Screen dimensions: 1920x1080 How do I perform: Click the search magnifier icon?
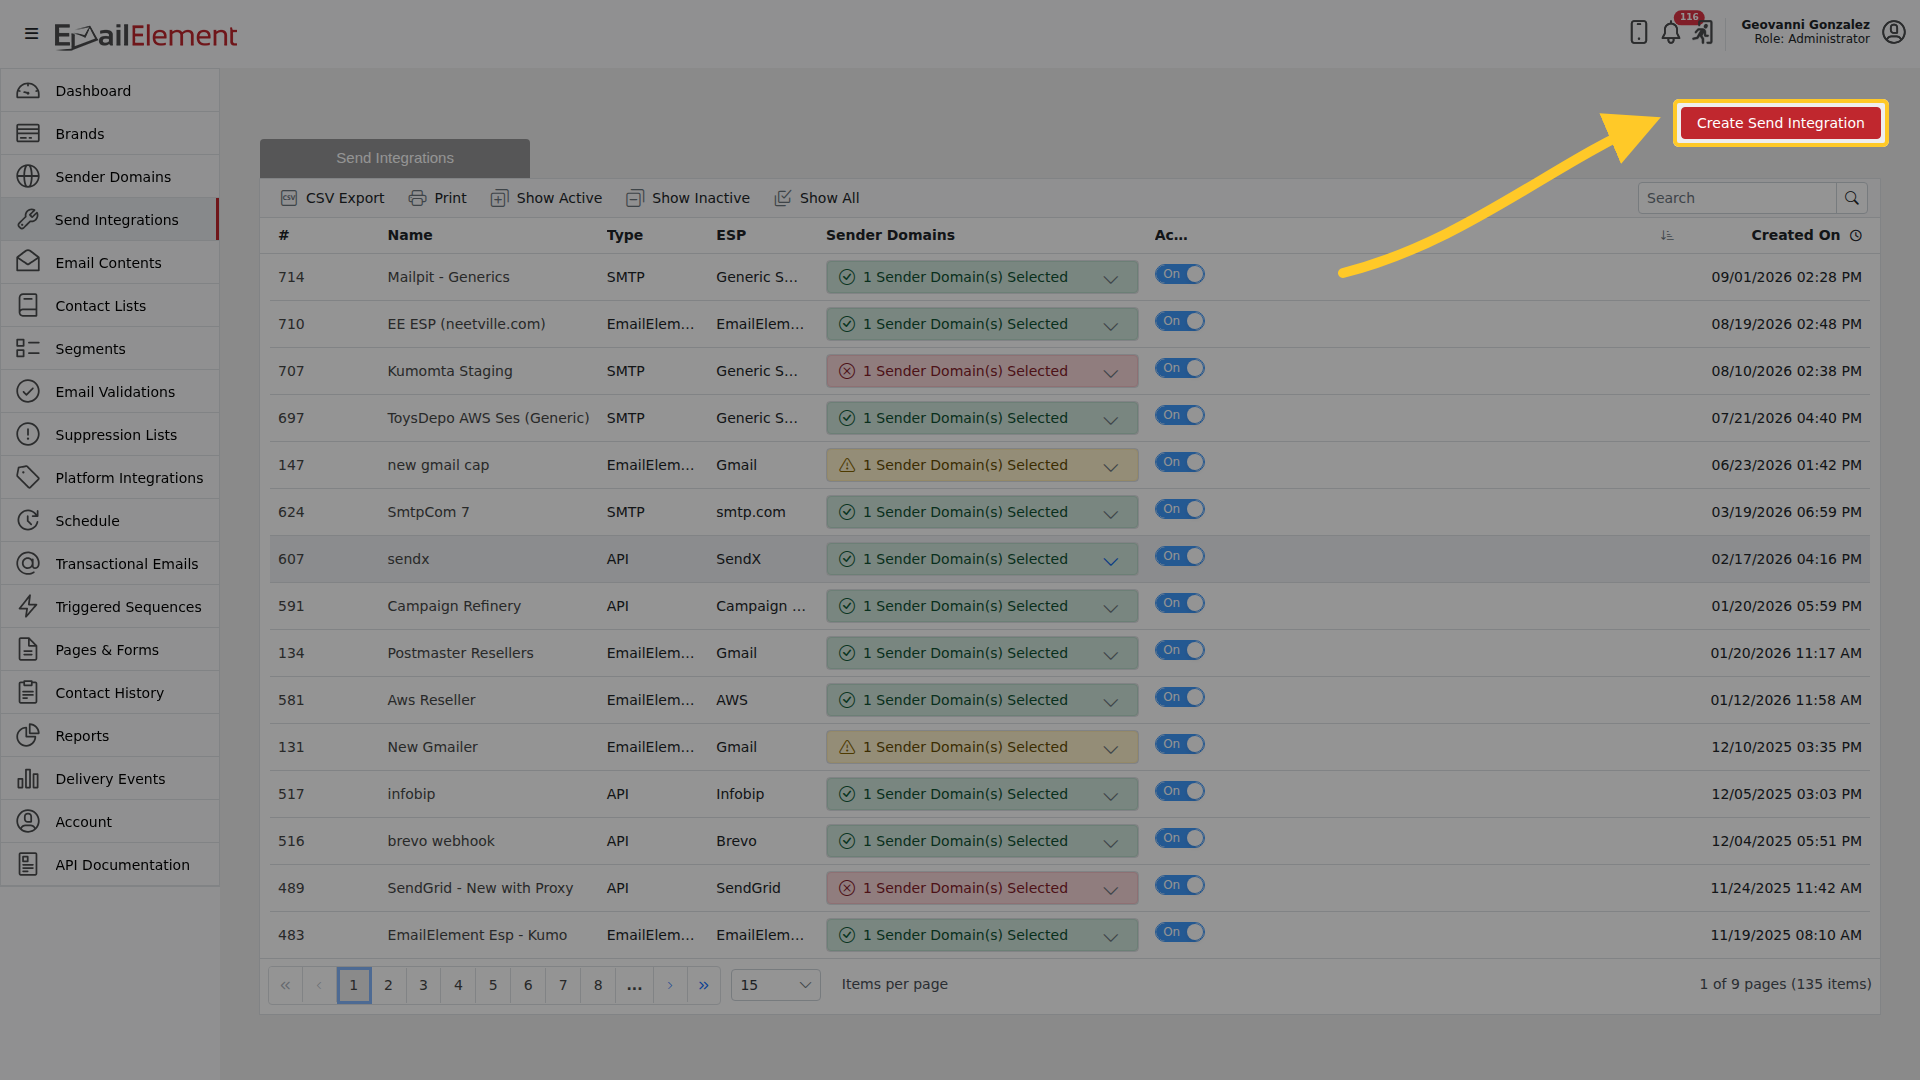[x=1852, y=198]
